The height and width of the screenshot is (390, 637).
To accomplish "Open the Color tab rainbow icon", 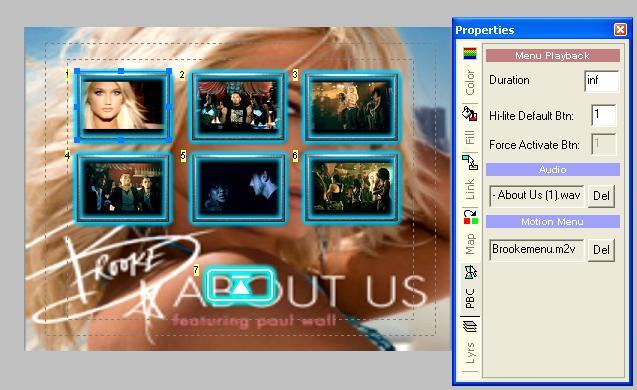I will point(470,54).
